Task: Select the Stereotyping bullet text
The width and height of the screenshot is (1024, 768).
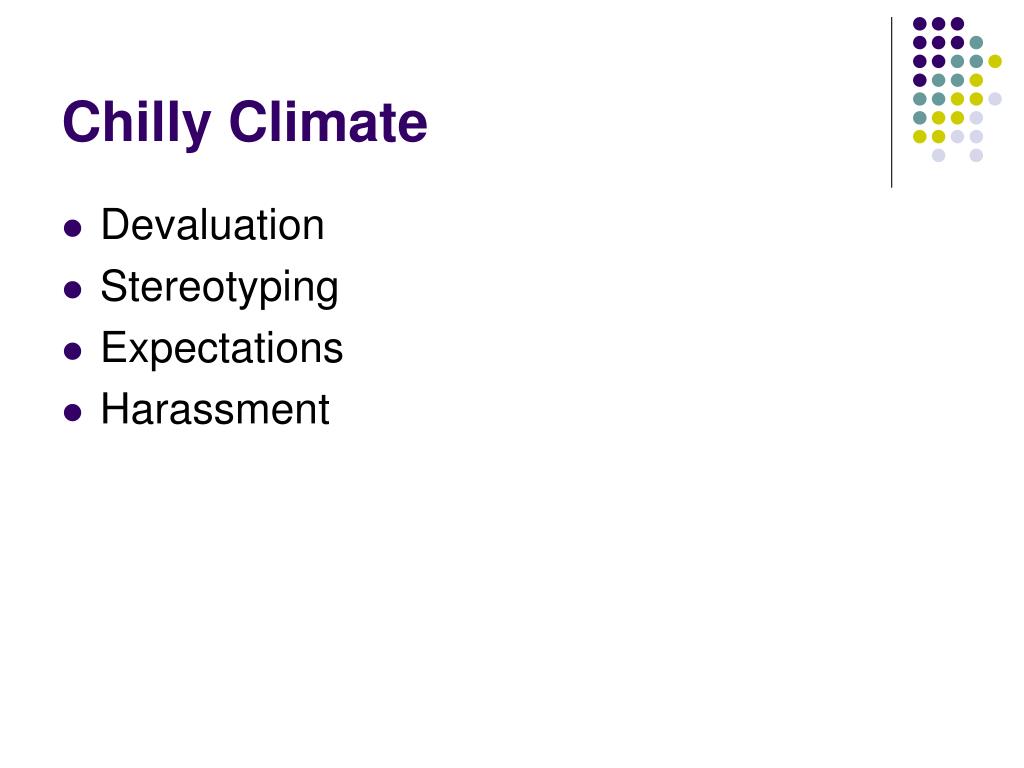Action: click(x=219, y=287)
